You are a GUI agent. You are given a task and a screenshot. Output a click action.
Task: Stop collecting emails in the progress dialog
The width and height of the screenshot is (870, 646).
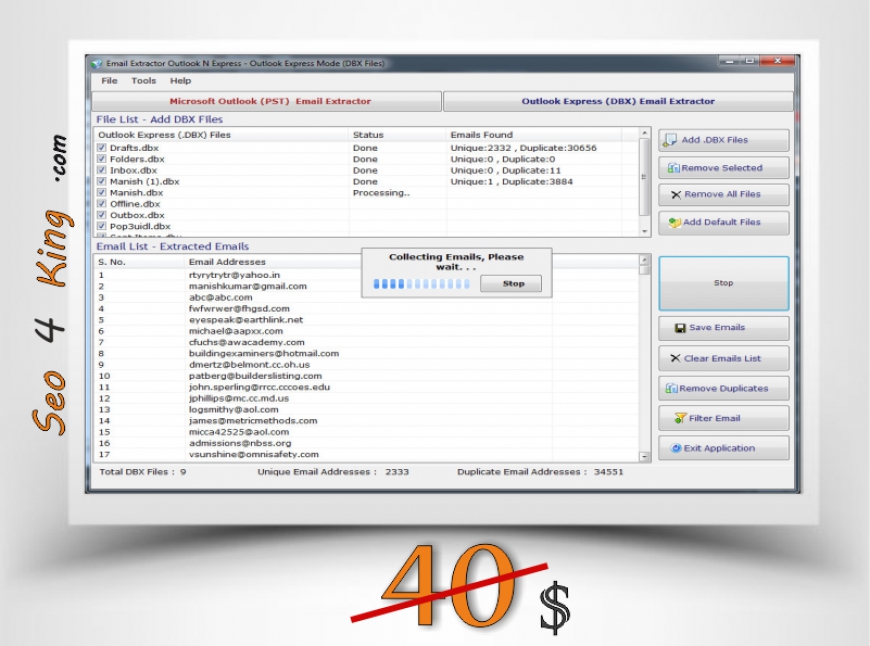point(511,284)
